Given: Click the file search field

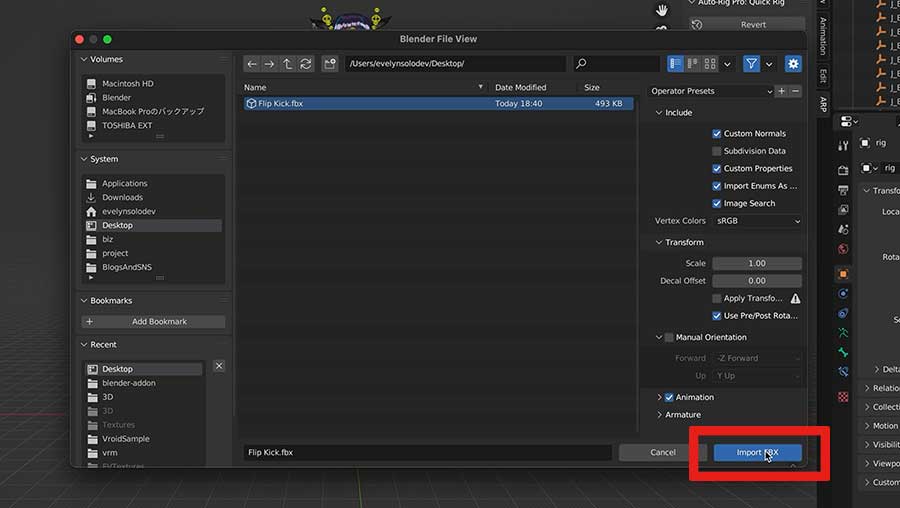Looking at the screenshot, I should pyautogui.click(x=616, y=64).
